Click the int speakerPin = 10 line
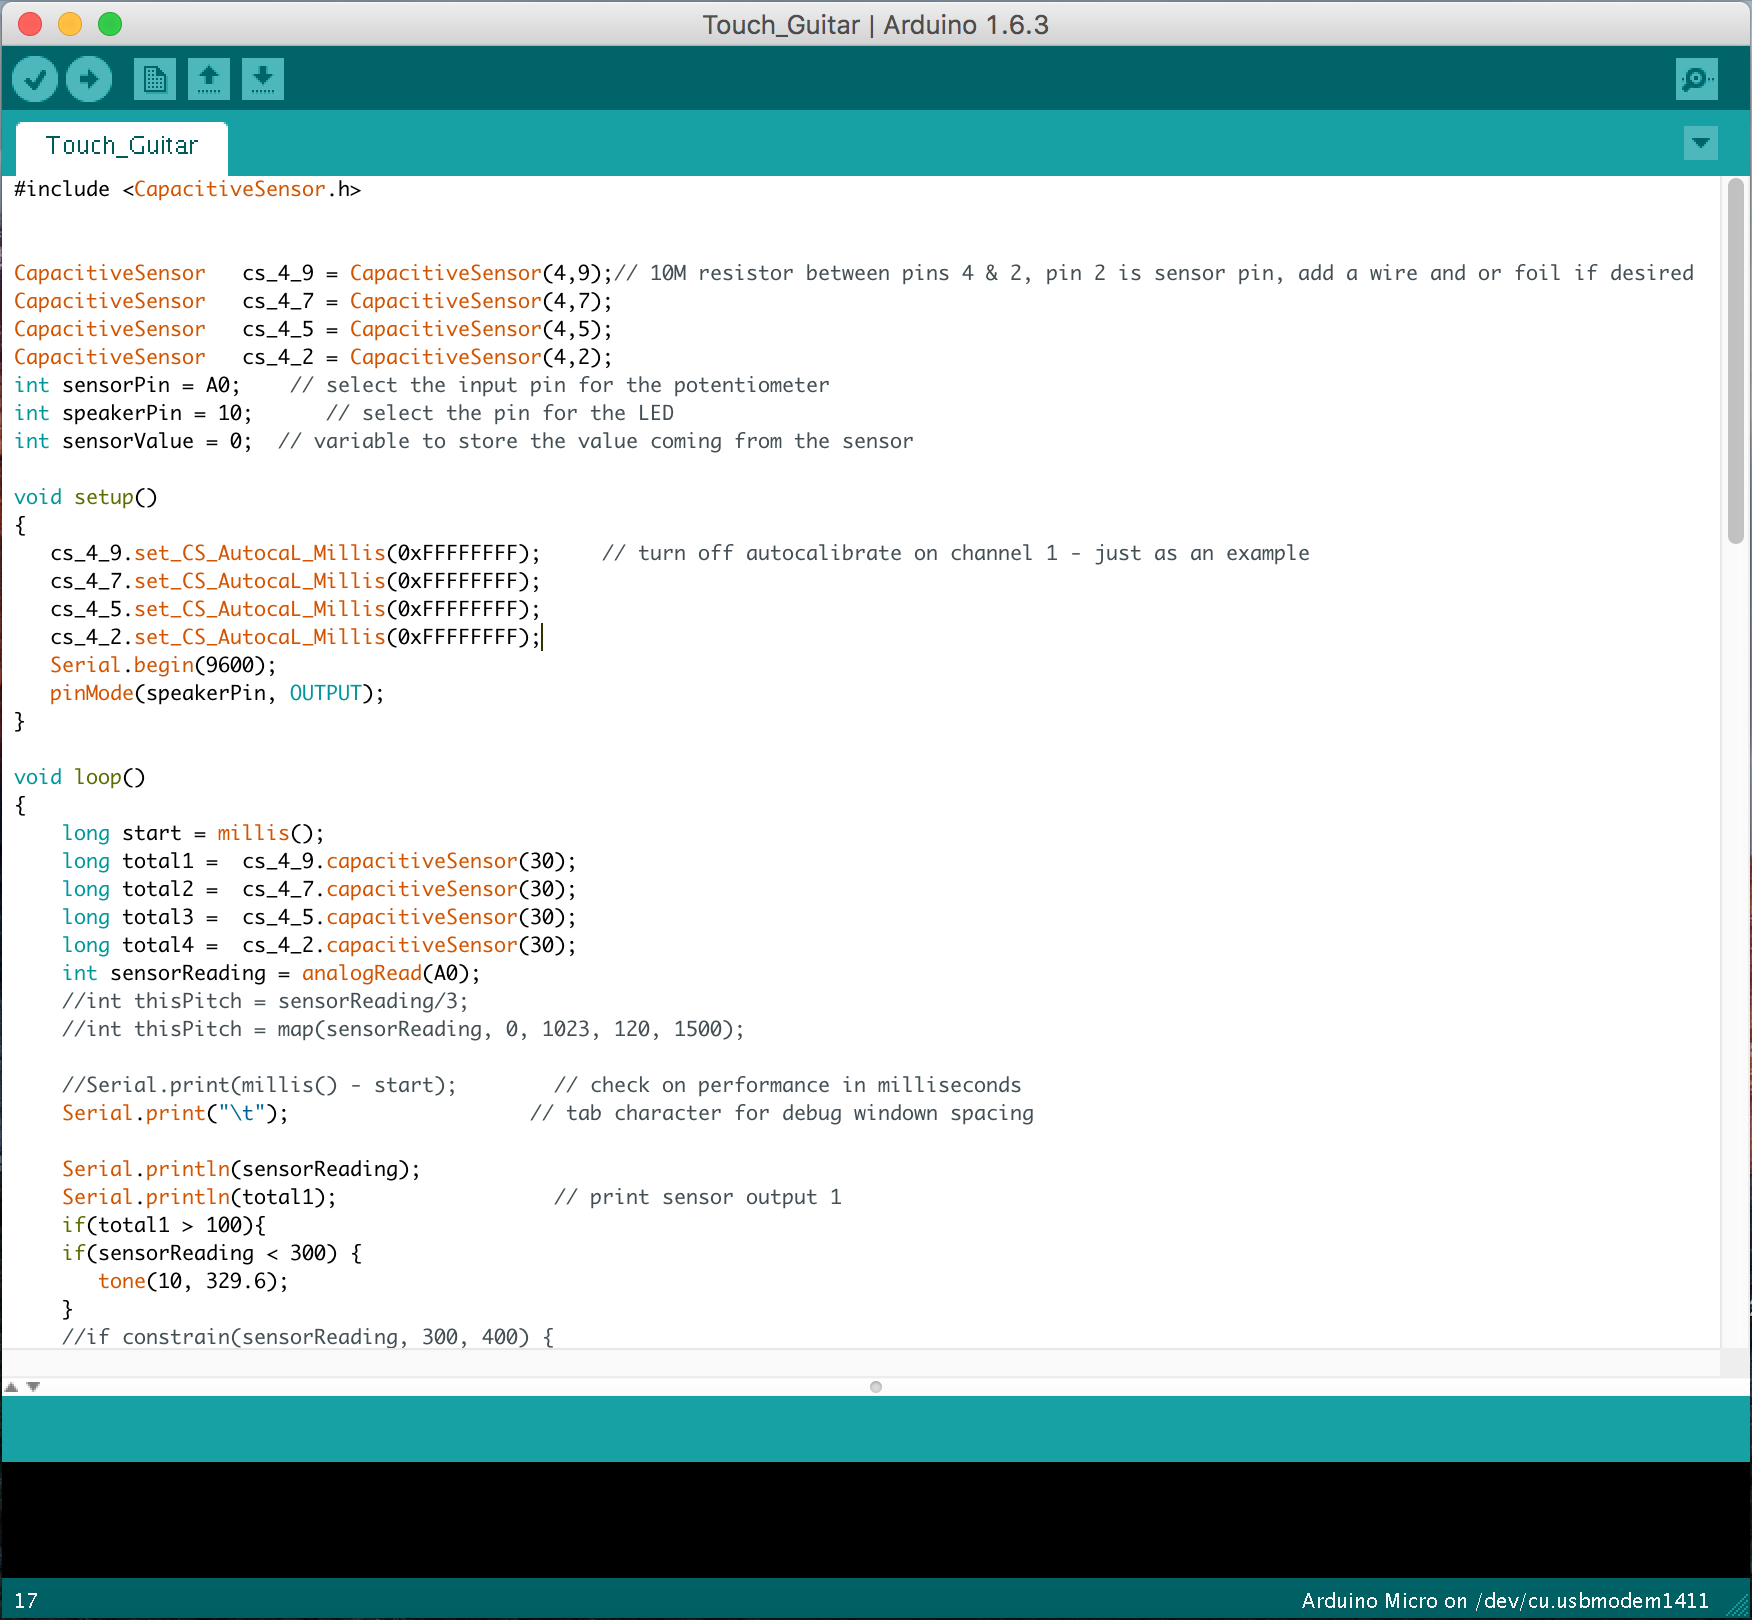 [344, 413]
